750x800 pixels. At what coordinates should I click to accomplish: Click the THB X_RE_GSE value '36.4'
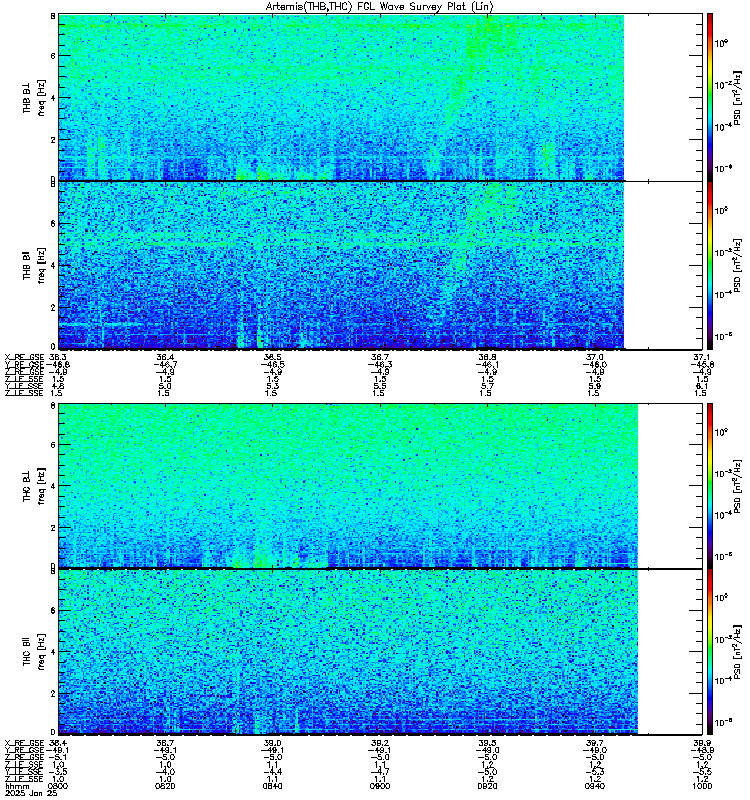[165, 357]
